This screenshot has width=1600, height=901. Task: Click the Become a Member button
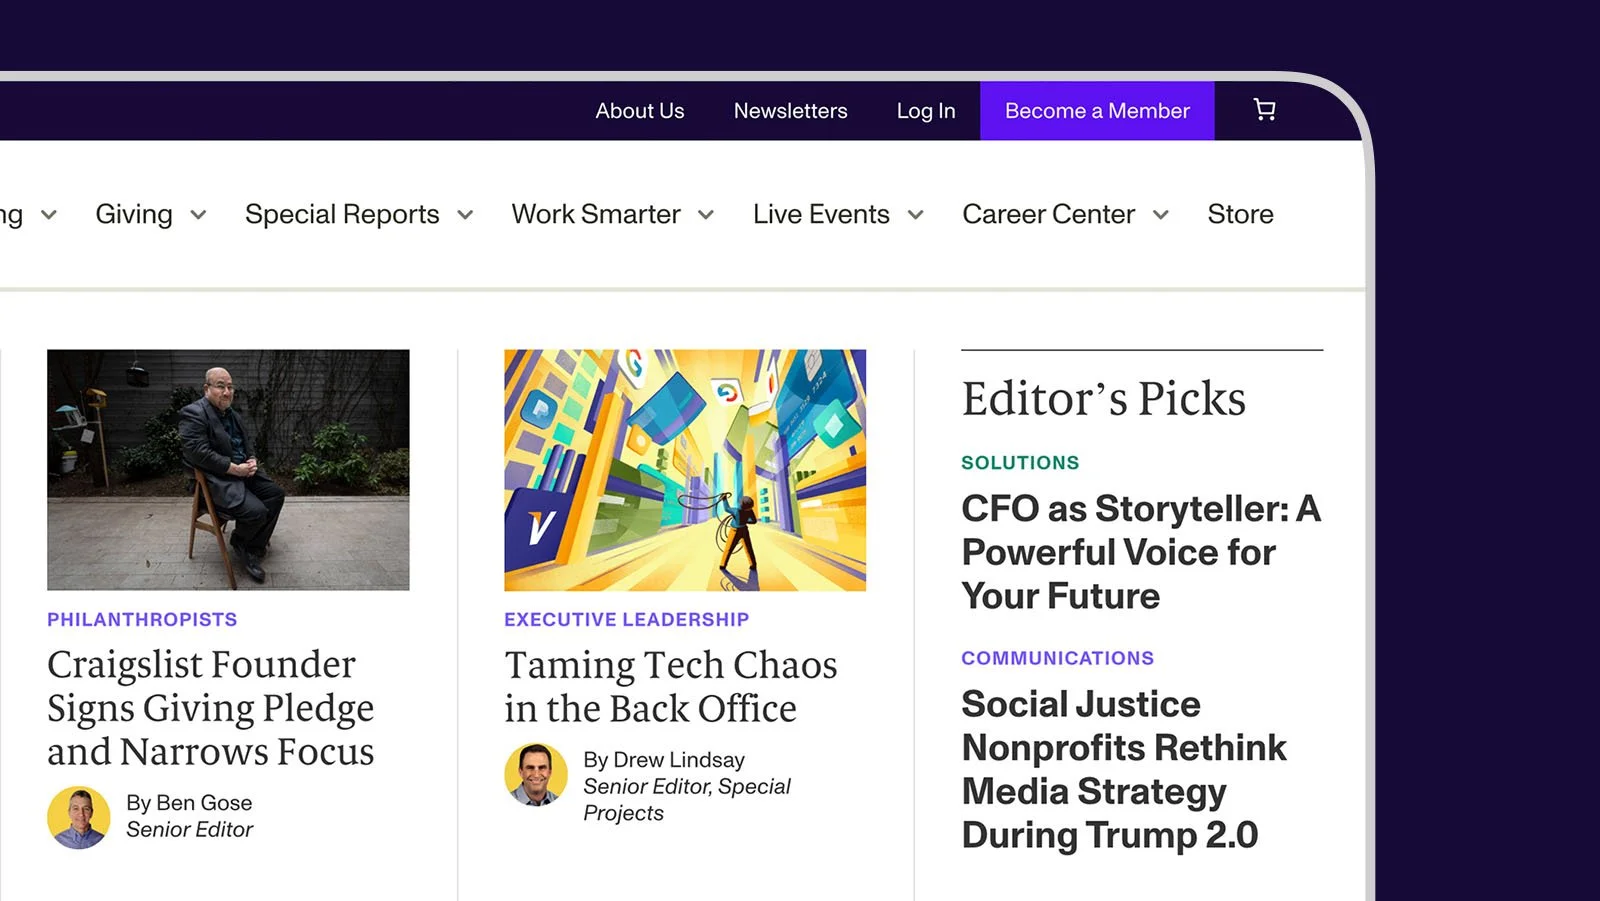1097,111
